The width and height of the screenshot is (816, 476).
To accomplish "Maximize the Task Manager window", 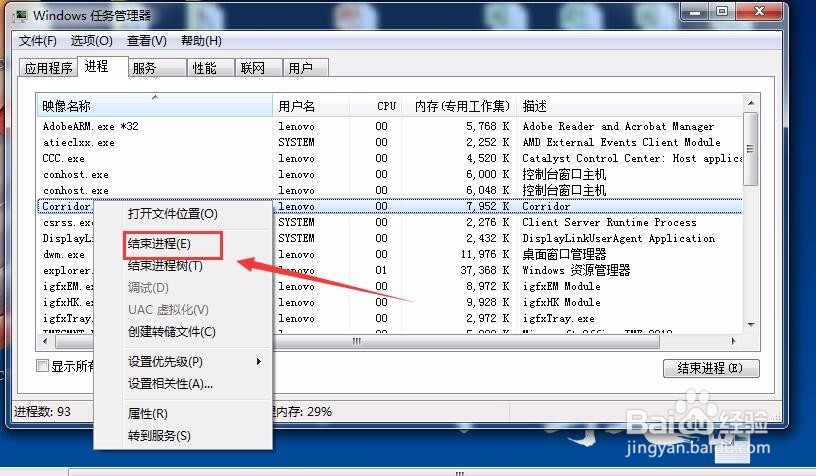I will (722, 11).
